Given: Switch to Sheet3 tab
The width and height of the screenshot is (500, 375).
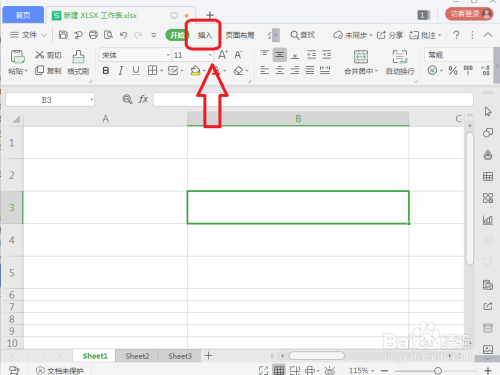Looking at the screenshot, I should click(180, 356).
